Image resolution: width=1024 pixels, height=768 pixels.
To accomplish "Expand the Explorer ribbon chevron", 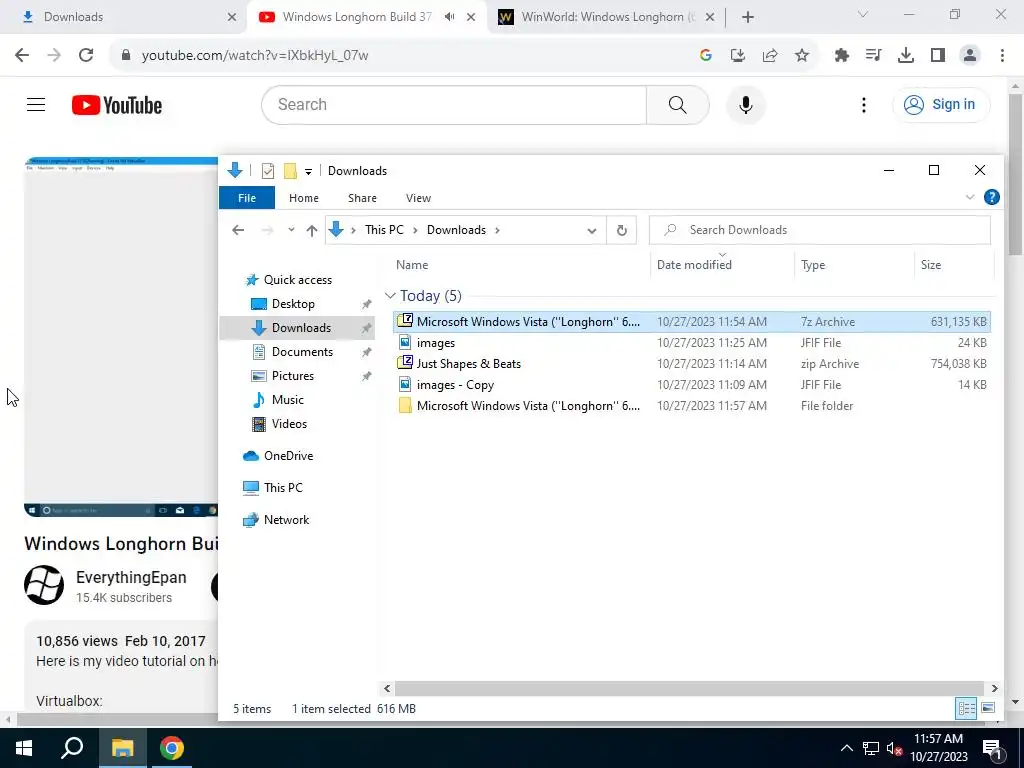I will pyautogui.click(x=970, y=197).
